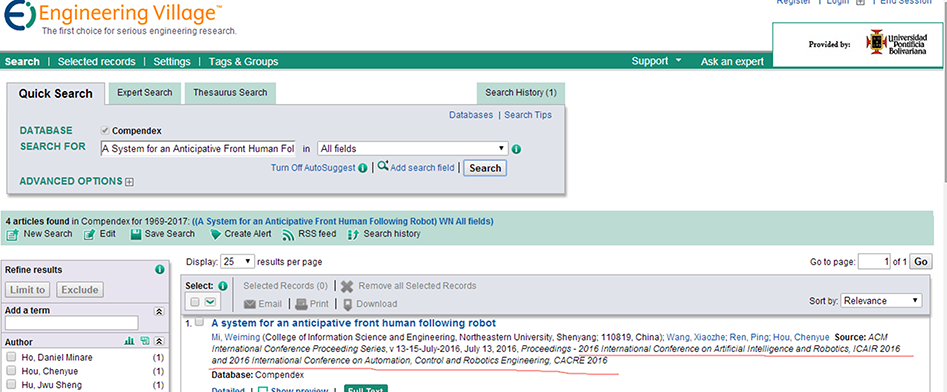Click Refine results info icon
947x392 pixels.
point(159,269)
